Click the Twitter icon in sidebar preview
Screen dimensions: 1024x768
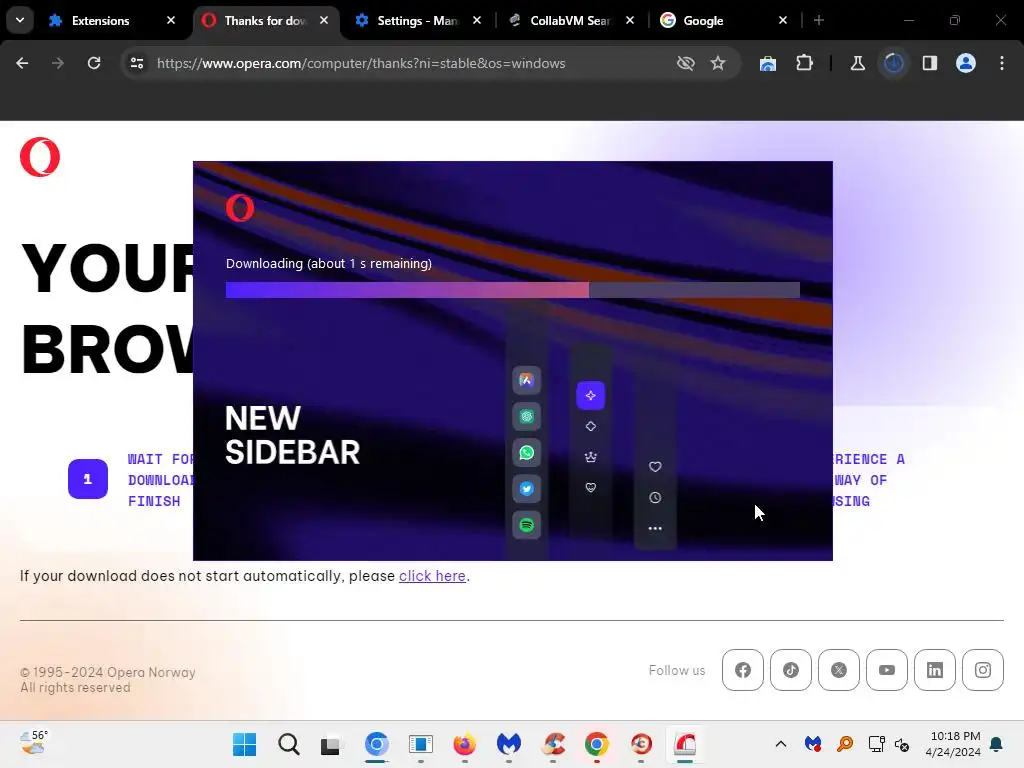coord(526,488)
